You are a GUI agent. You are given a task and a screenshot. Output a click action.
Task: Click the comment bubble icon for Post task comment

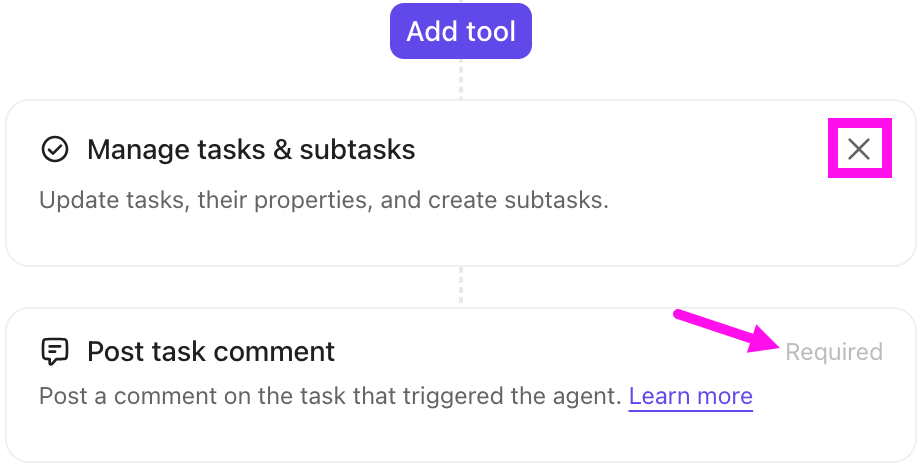[54, 352]
